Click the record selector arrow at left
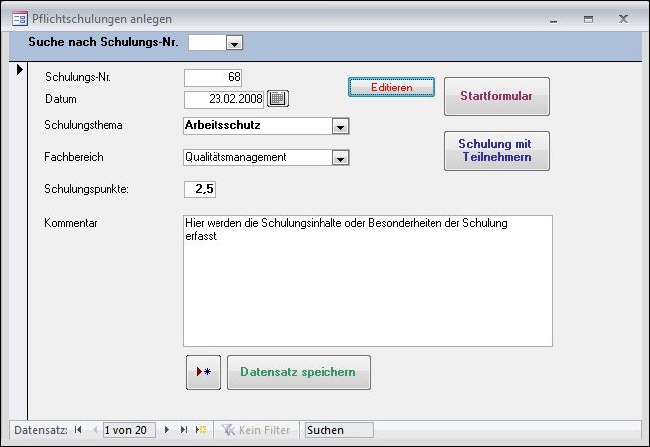The image size is (650, 447). coord(19,70)
